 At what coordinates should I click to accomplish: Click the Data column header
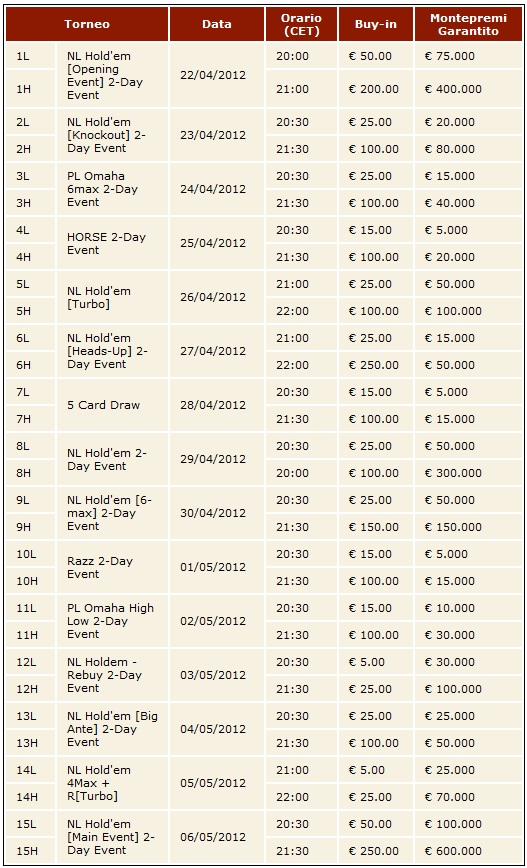pyautogui.click(x=216, y=24)
